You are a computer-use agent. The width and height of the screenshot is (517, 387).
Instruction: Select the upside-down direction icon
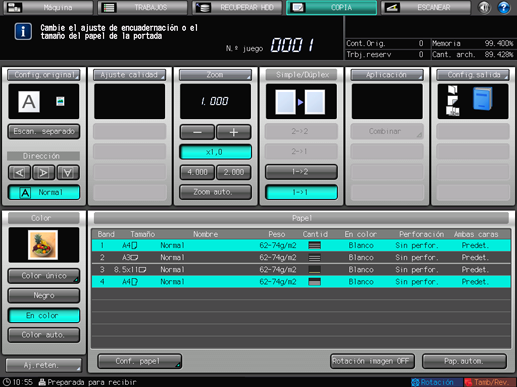(68, 172)
